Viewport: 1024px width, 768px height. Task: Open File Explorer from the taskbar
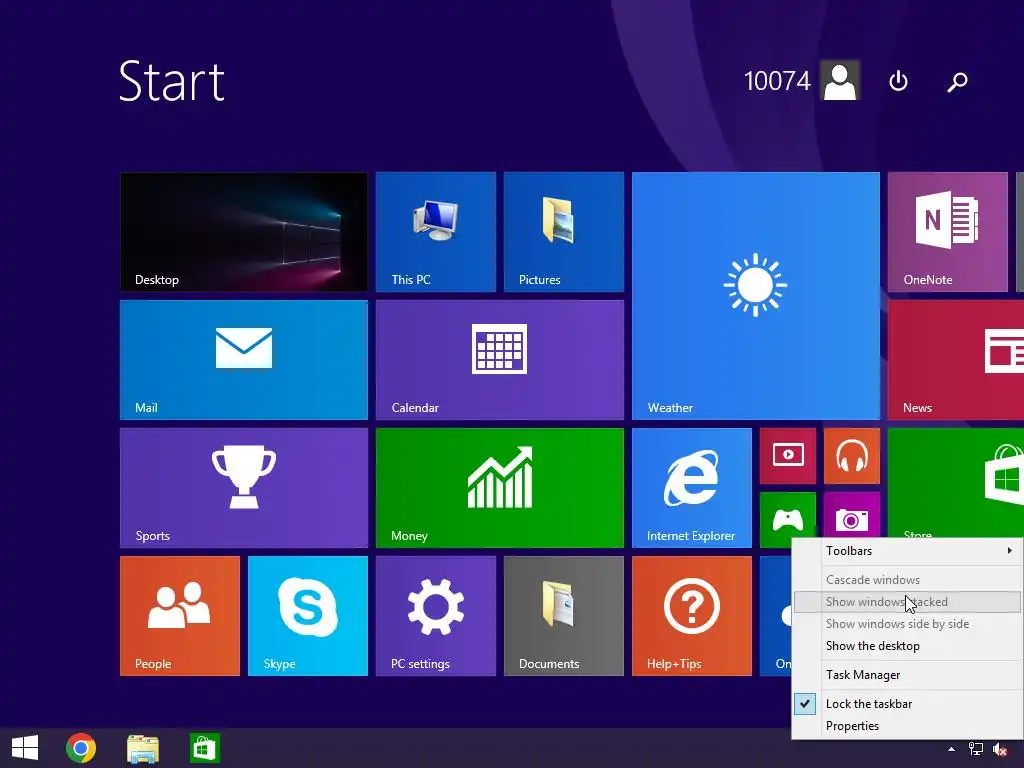click(x=142, y=748)
